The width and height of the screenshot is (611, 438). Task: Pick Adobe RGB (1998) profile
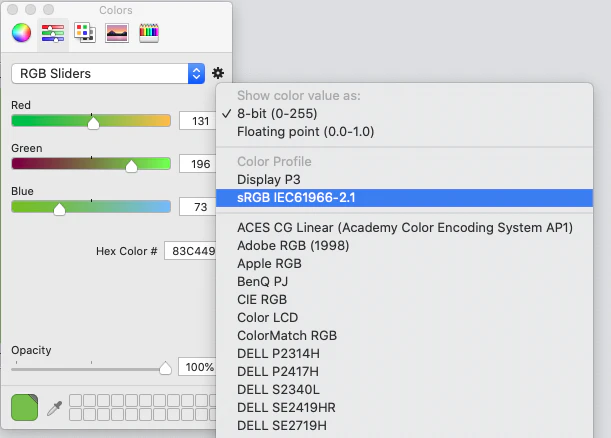(x=404, y=245)
